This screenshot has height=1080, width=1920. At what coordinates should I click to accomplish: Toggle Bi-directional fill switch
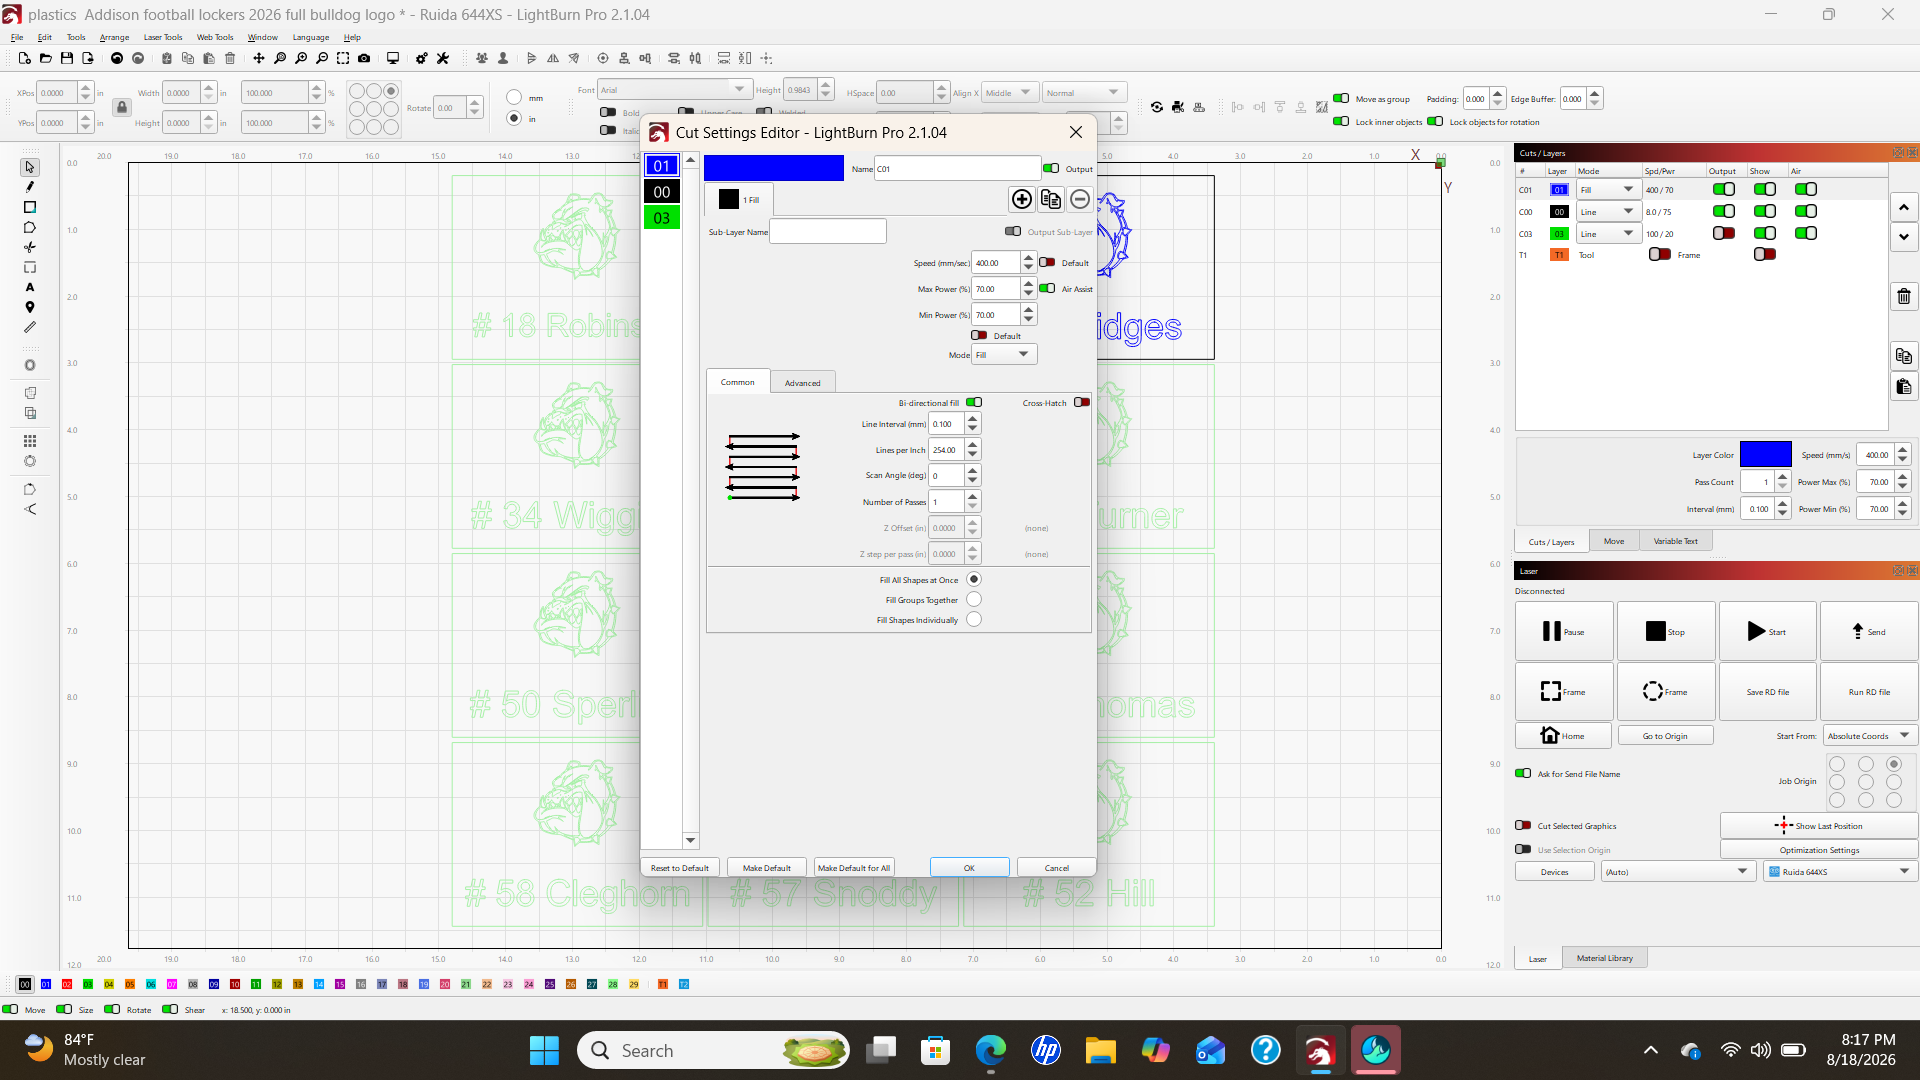point(974,402)
